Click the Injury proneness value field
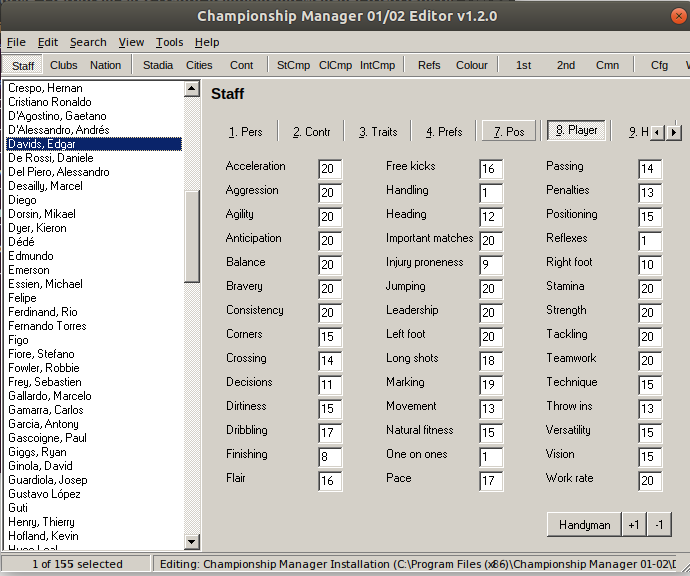This screenshot has height=576, width=690. tap(491, 264)
